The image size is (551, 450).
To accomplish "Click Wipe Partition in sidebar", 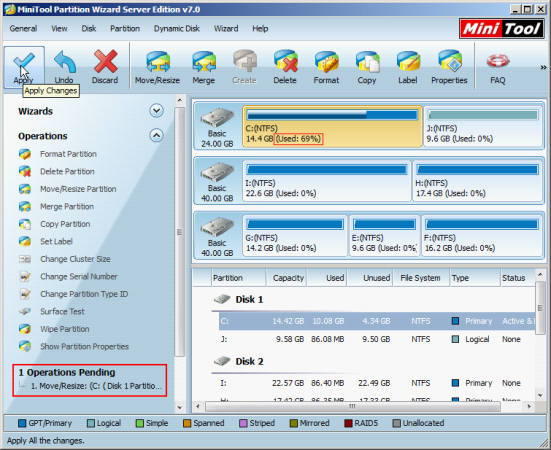I will [65, 329].
